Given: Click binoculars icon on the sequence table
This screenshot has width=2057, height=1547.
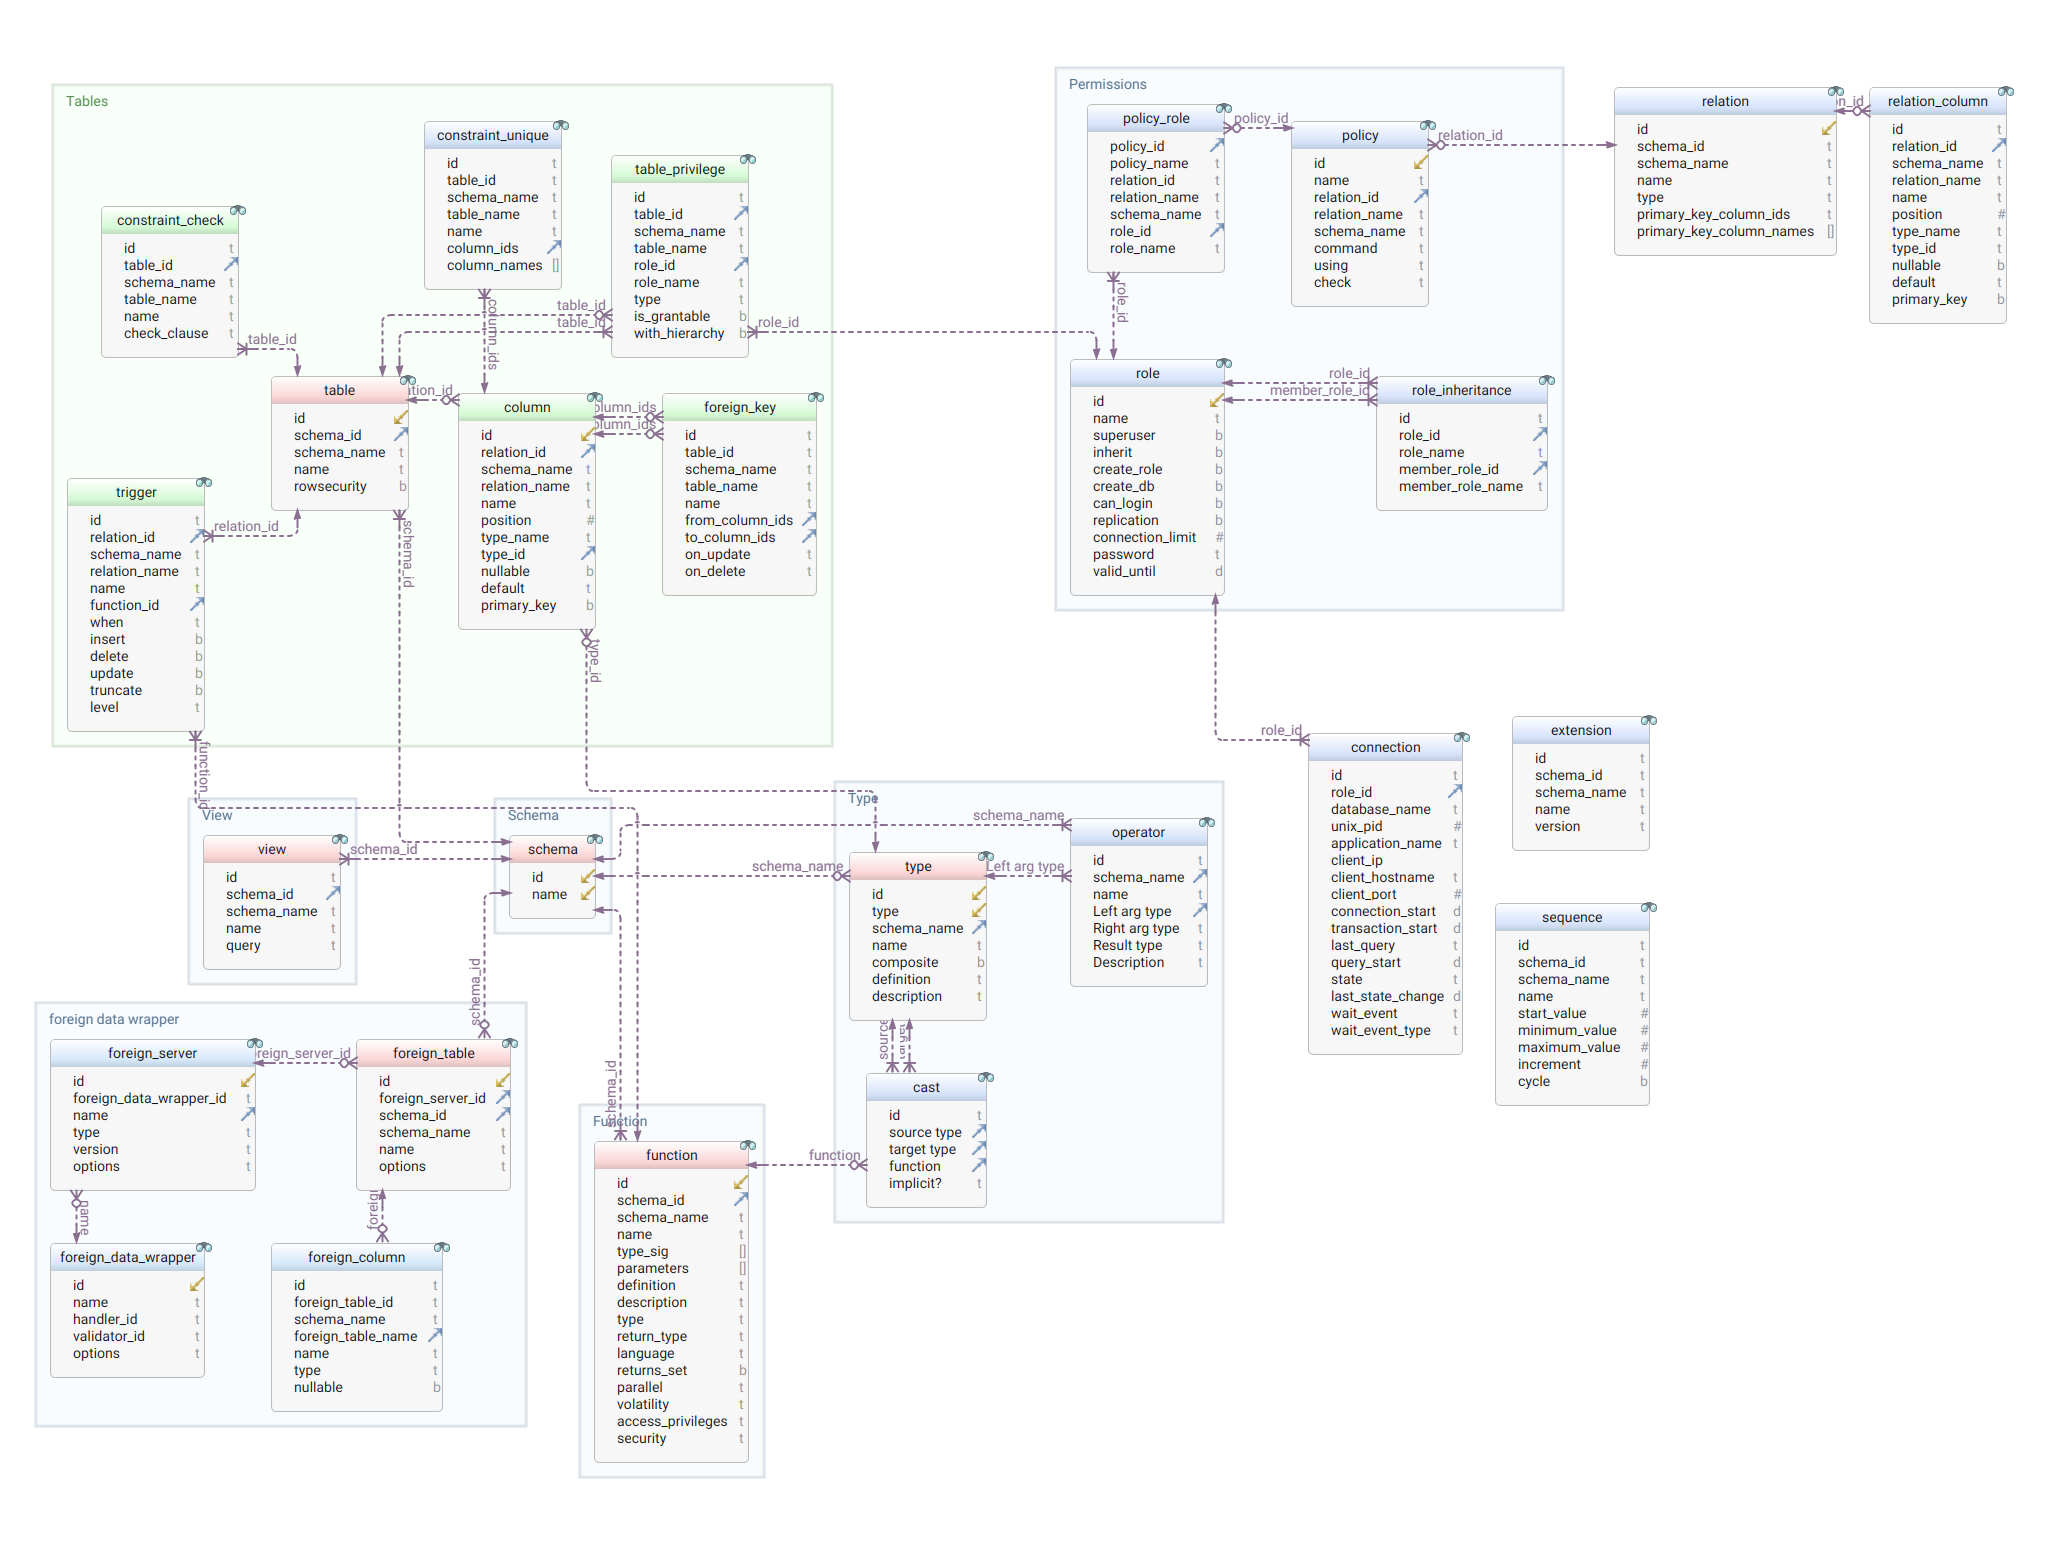Looking at the screenshot, I should 1649,908.
